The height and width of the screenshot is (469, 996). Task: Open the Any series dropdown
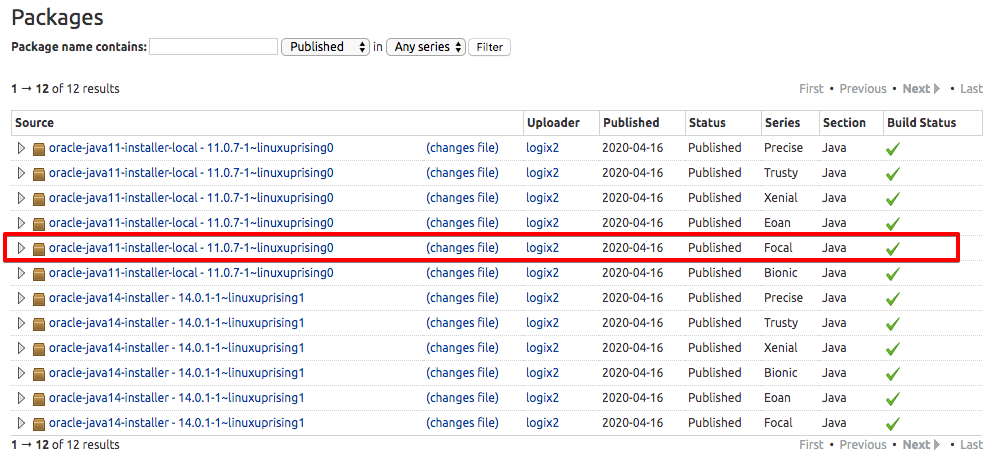tap(426, 47)
